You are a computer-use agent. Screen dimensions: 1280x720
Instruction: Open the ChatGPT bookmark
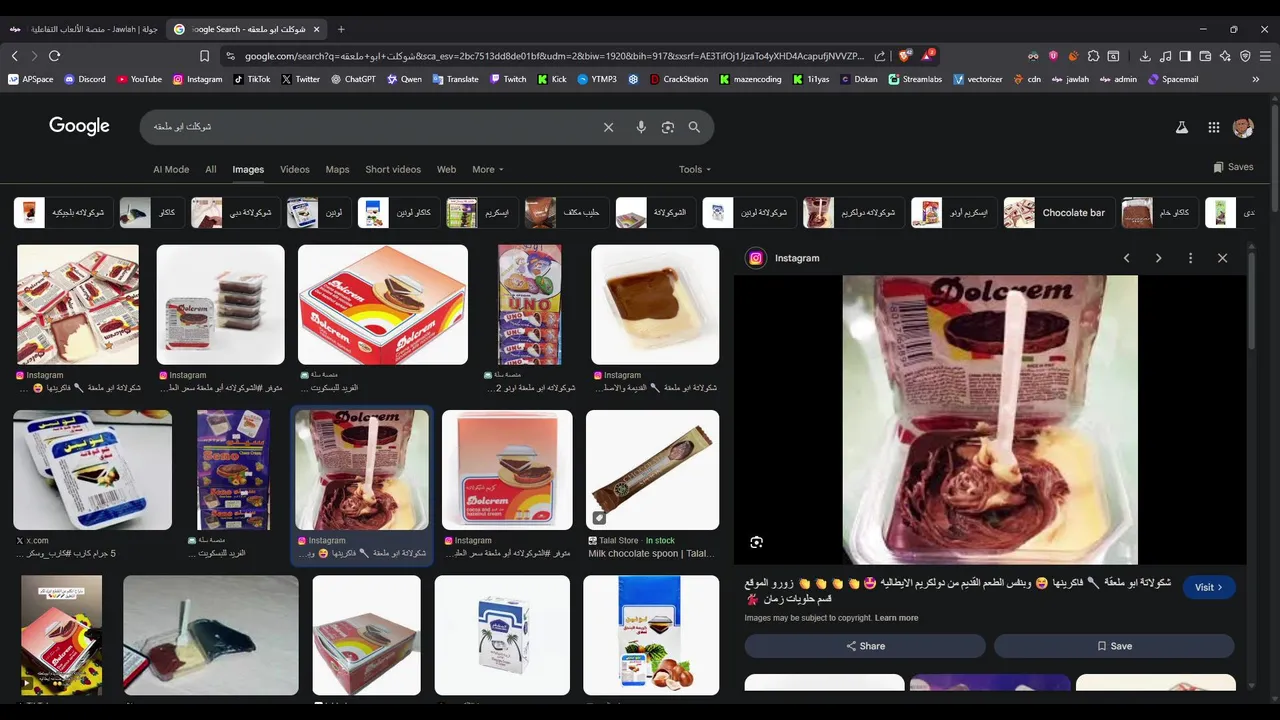point(353,79)
